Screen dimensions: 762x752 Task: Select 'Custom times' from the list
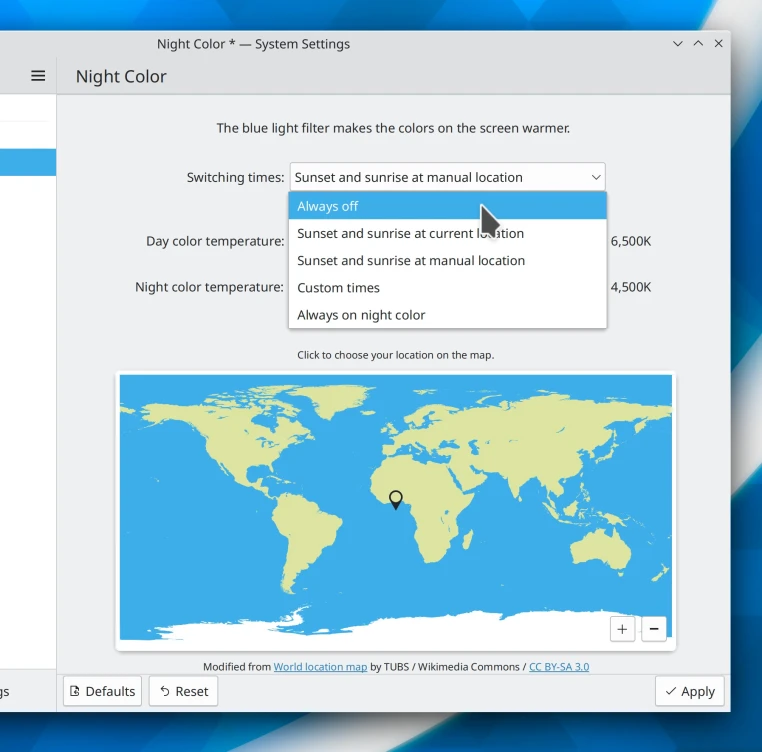[339, 288]
